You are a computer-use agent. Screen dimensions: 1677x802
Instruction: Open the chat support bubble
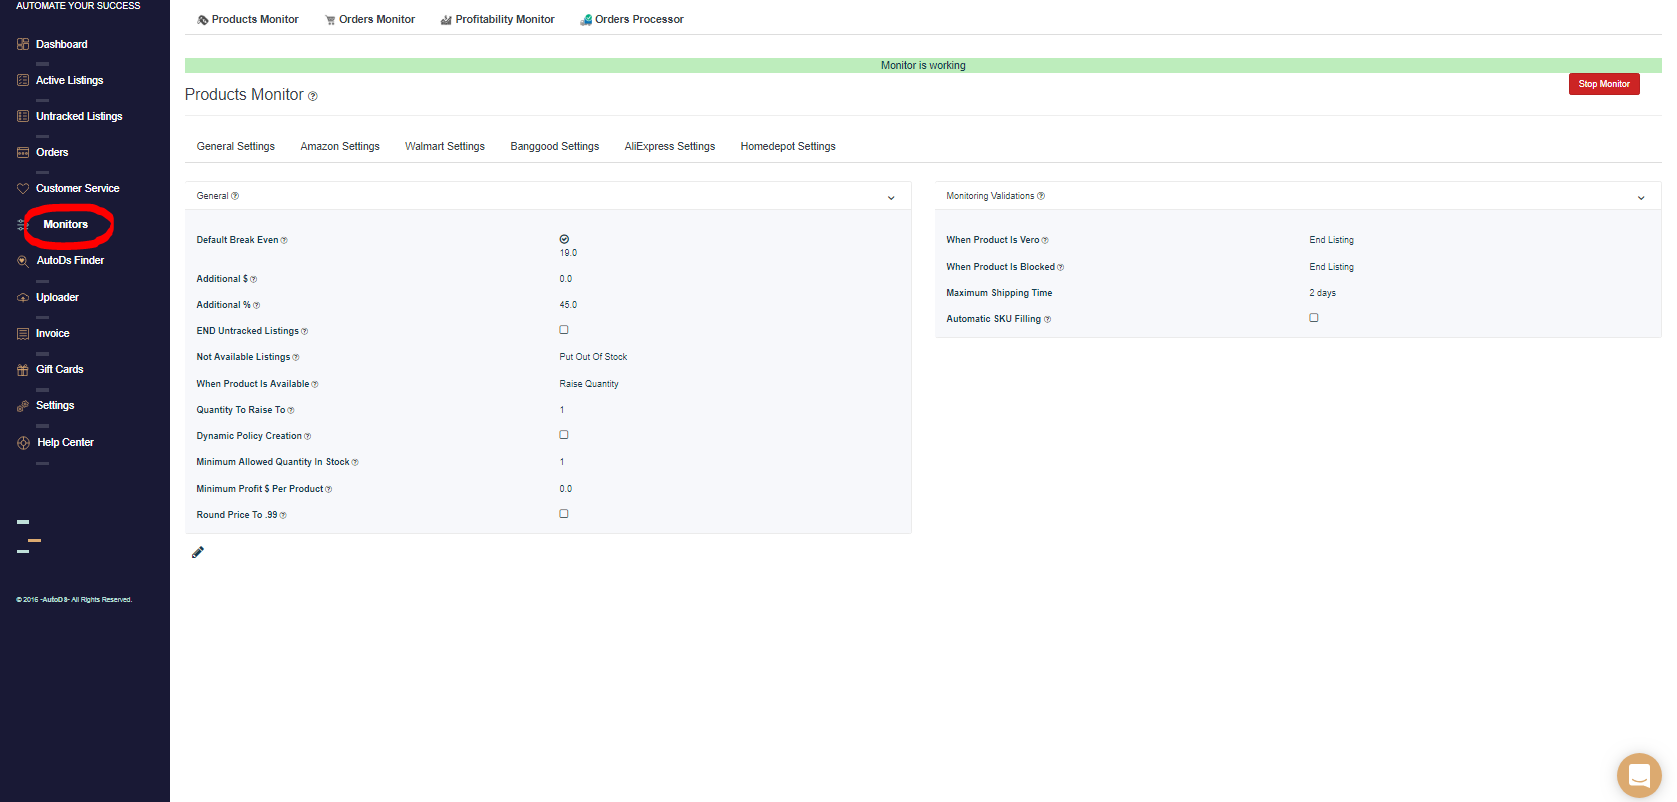pyautogui.click(x=1639, y=775)
